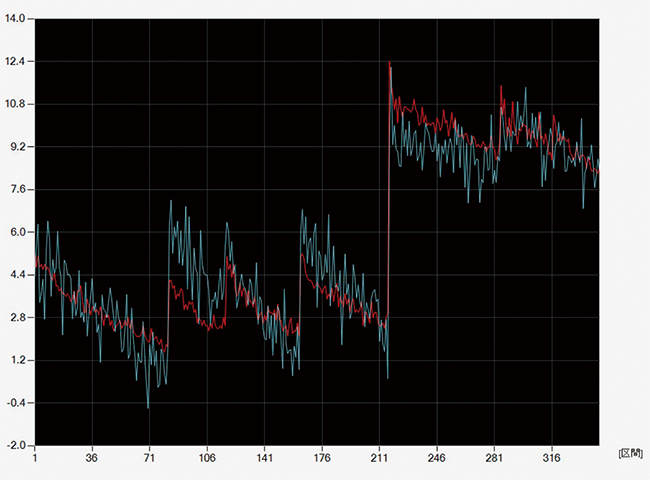Screen dimensions: 650x480
Task: Click the y-axis label 6.0
Action: click(17, 232)
